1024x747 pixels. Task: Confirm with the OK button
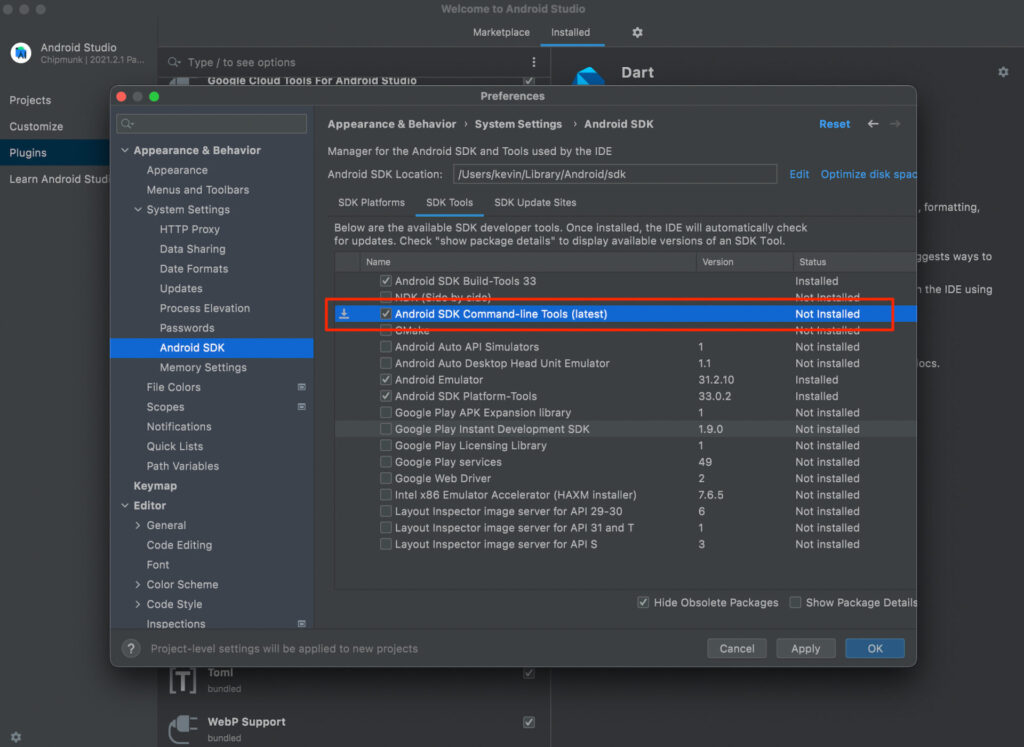pyautogui.click(x=874, y=648)
